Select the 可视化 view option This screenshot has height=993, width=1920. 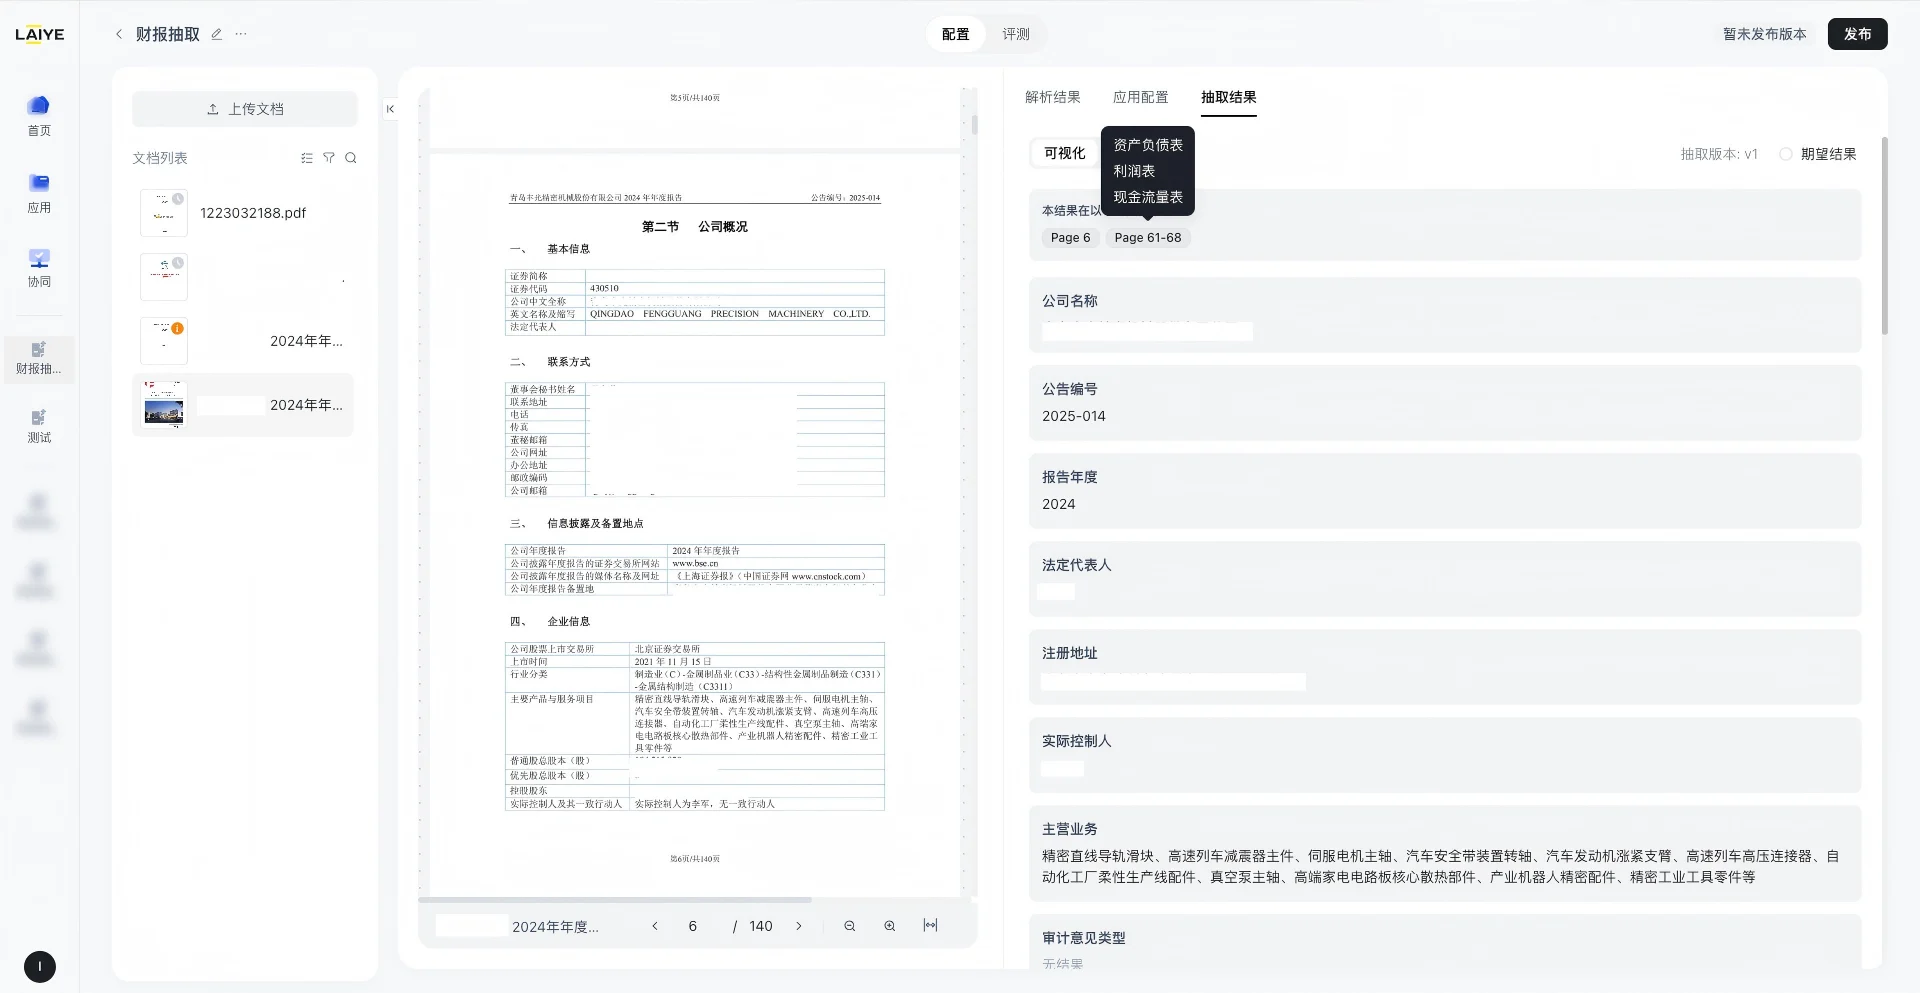tap(1064, 153)
